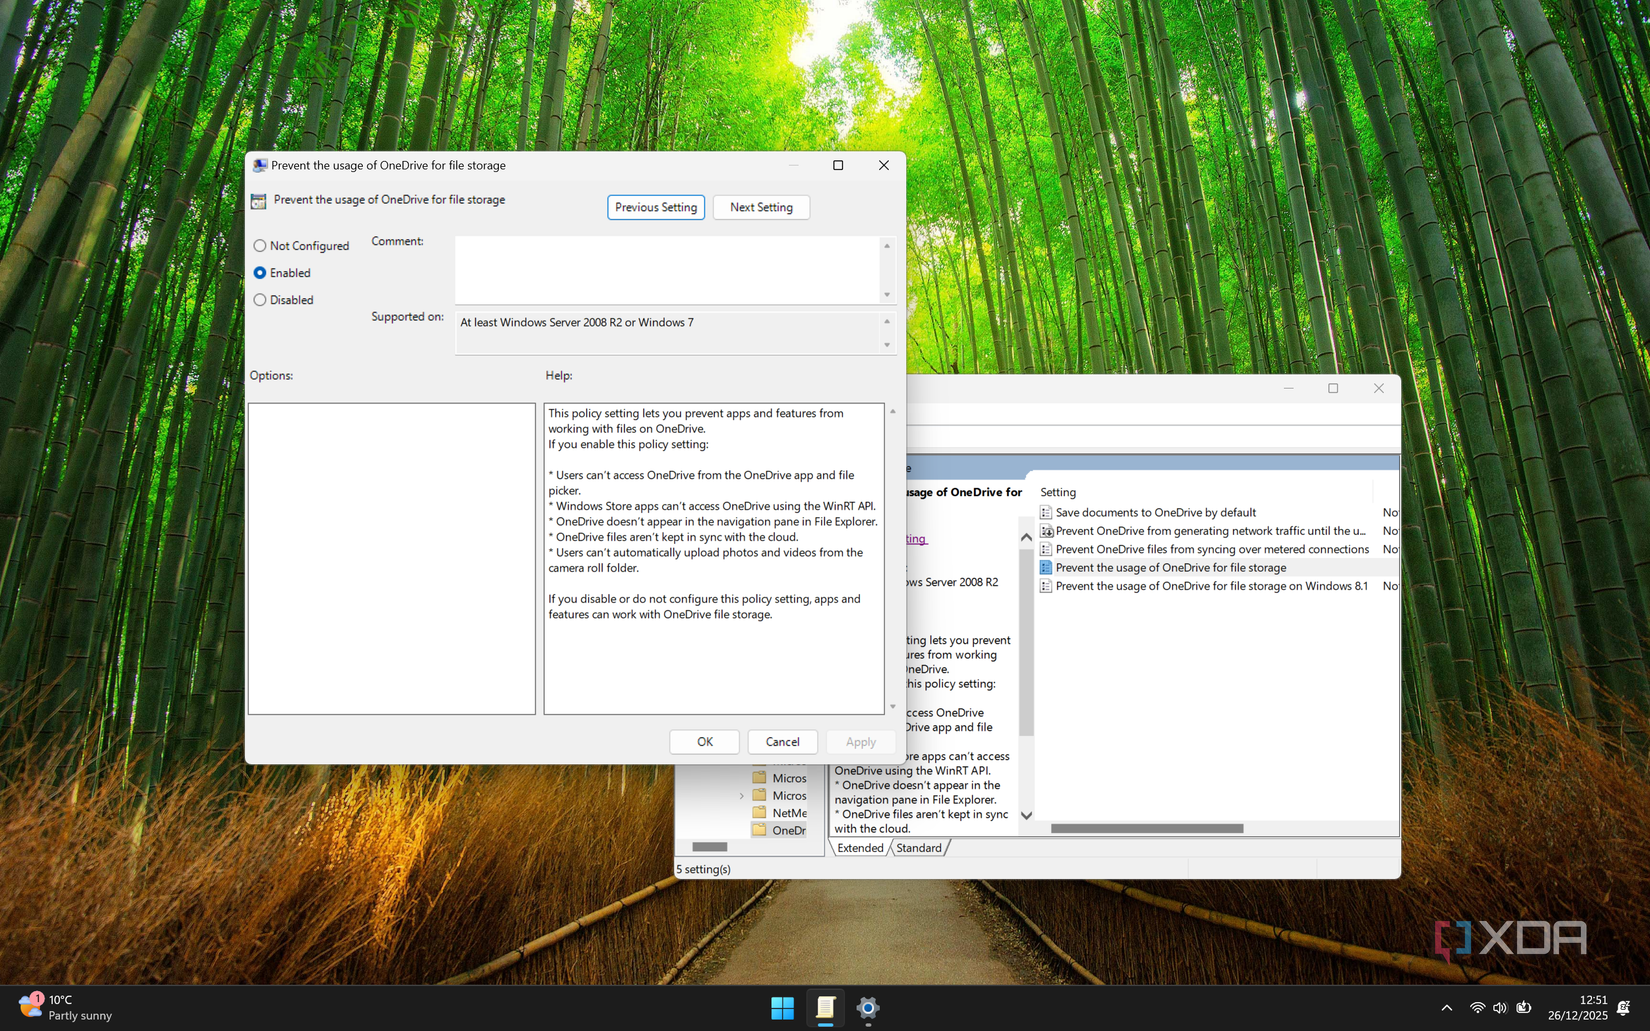
Task: Click the policy icon in the dialog title bar
Action: (259, 164)
